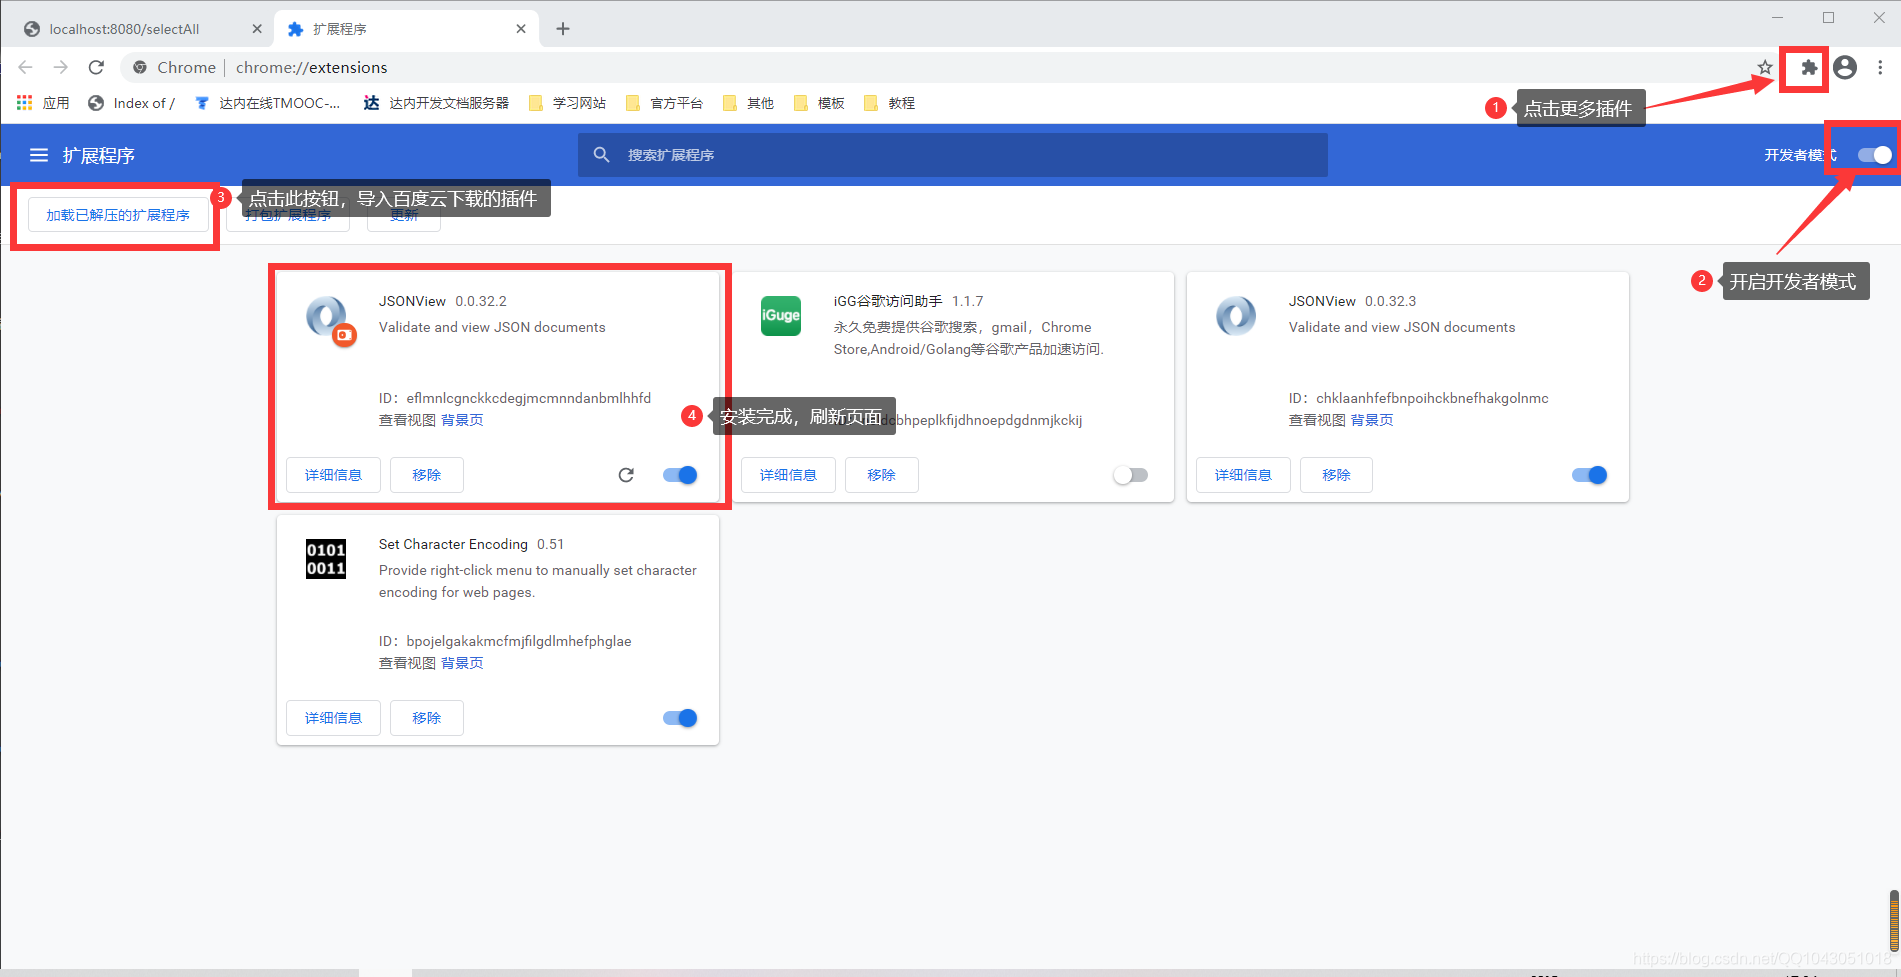Image resolution: width=1901 pixels, height=977 pixels.
Task: Click the browser forward arrow
Action: (61, 67)
